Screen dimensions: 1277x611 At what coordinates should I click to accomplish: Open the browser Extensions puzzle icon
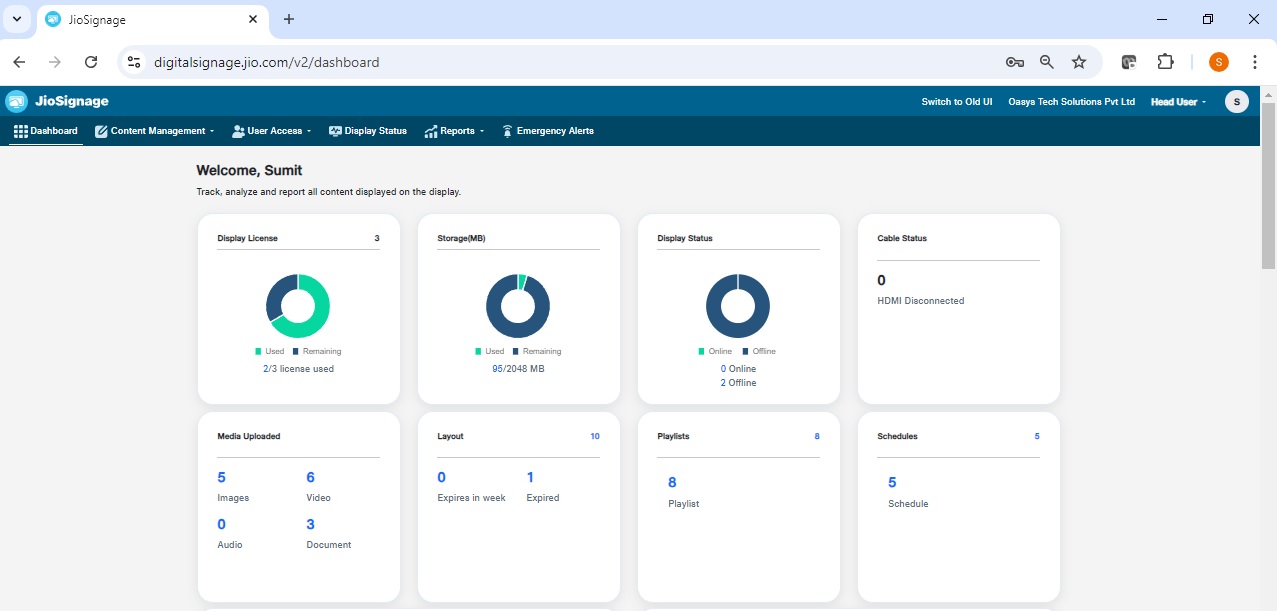pyautogui.click(x=1165, y=62)
